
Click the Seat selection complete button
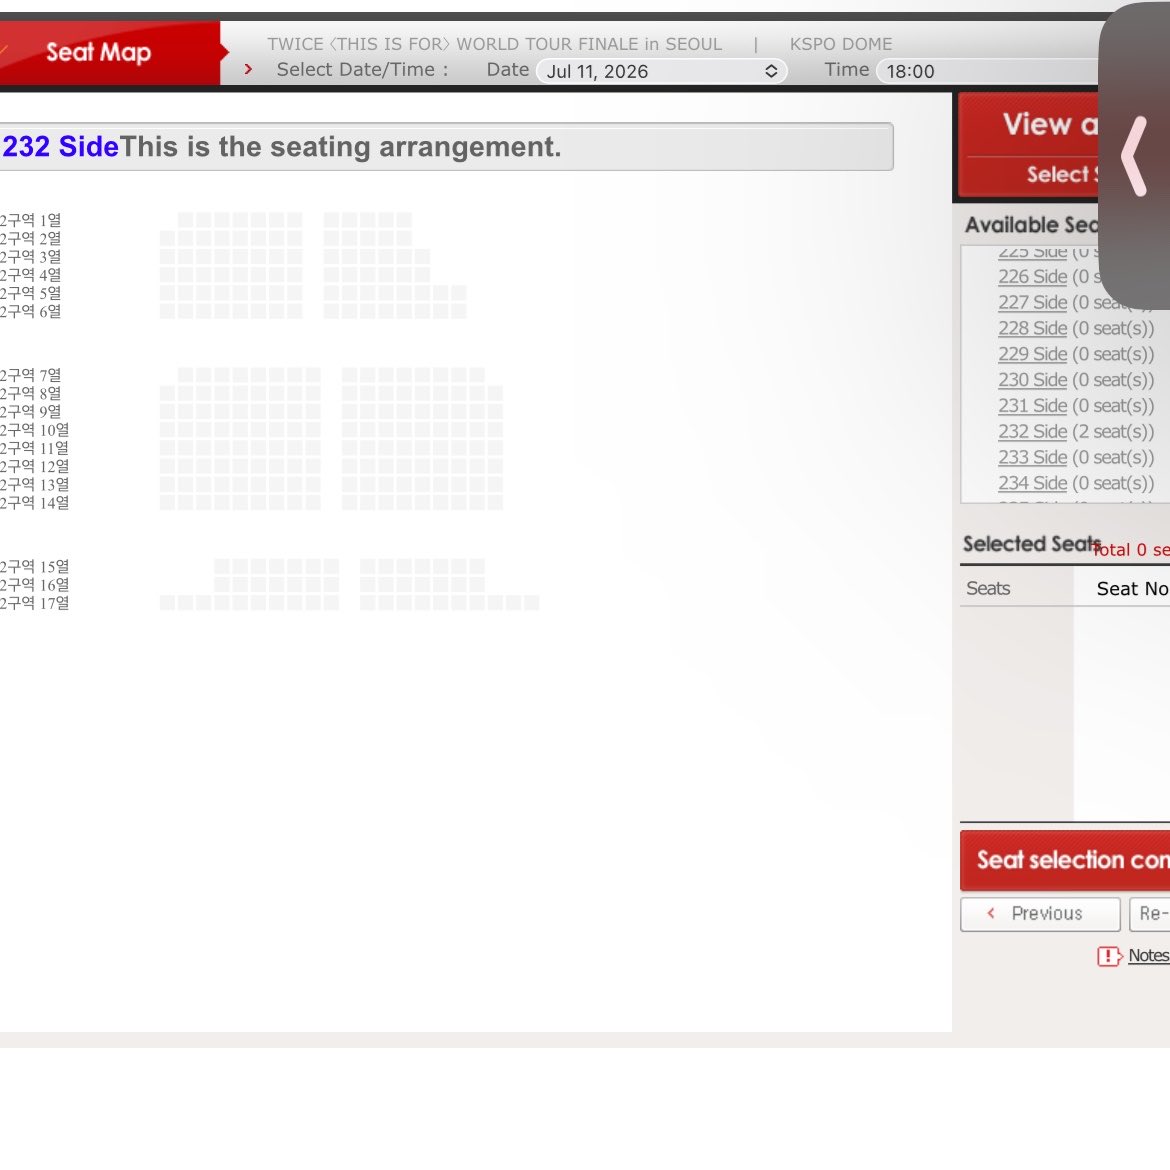pos(1065,860)
